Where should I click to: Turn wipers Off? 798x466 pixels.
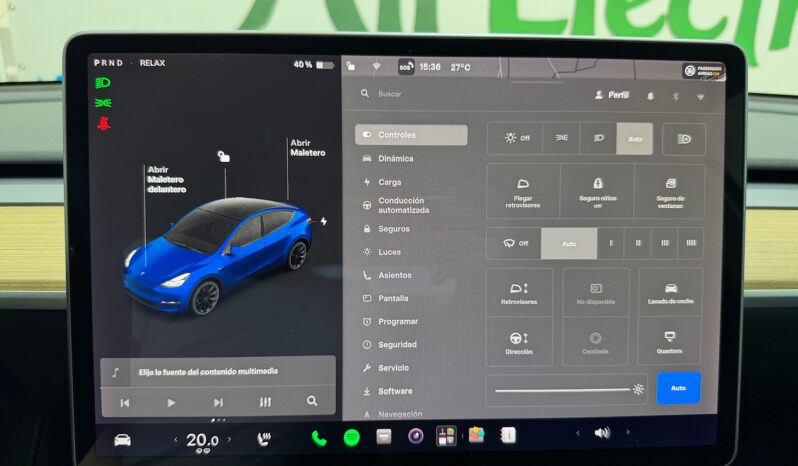tap(515, 243)
